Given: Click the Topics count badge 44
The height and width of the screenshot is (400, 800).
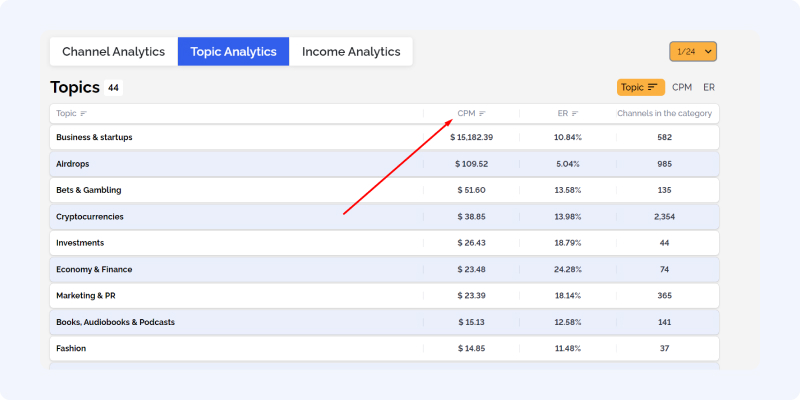Looking at the screenshot, I should pos(113,88).
